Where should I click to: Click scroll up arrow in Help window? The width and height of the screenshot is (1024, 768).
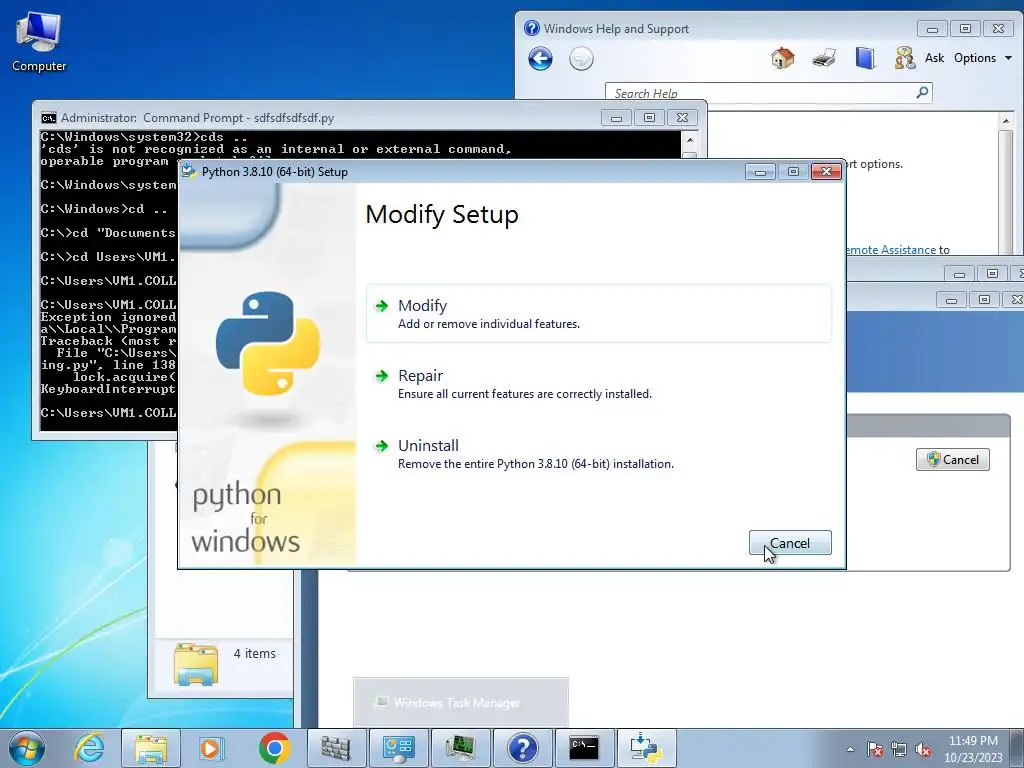click(1006, 121)
